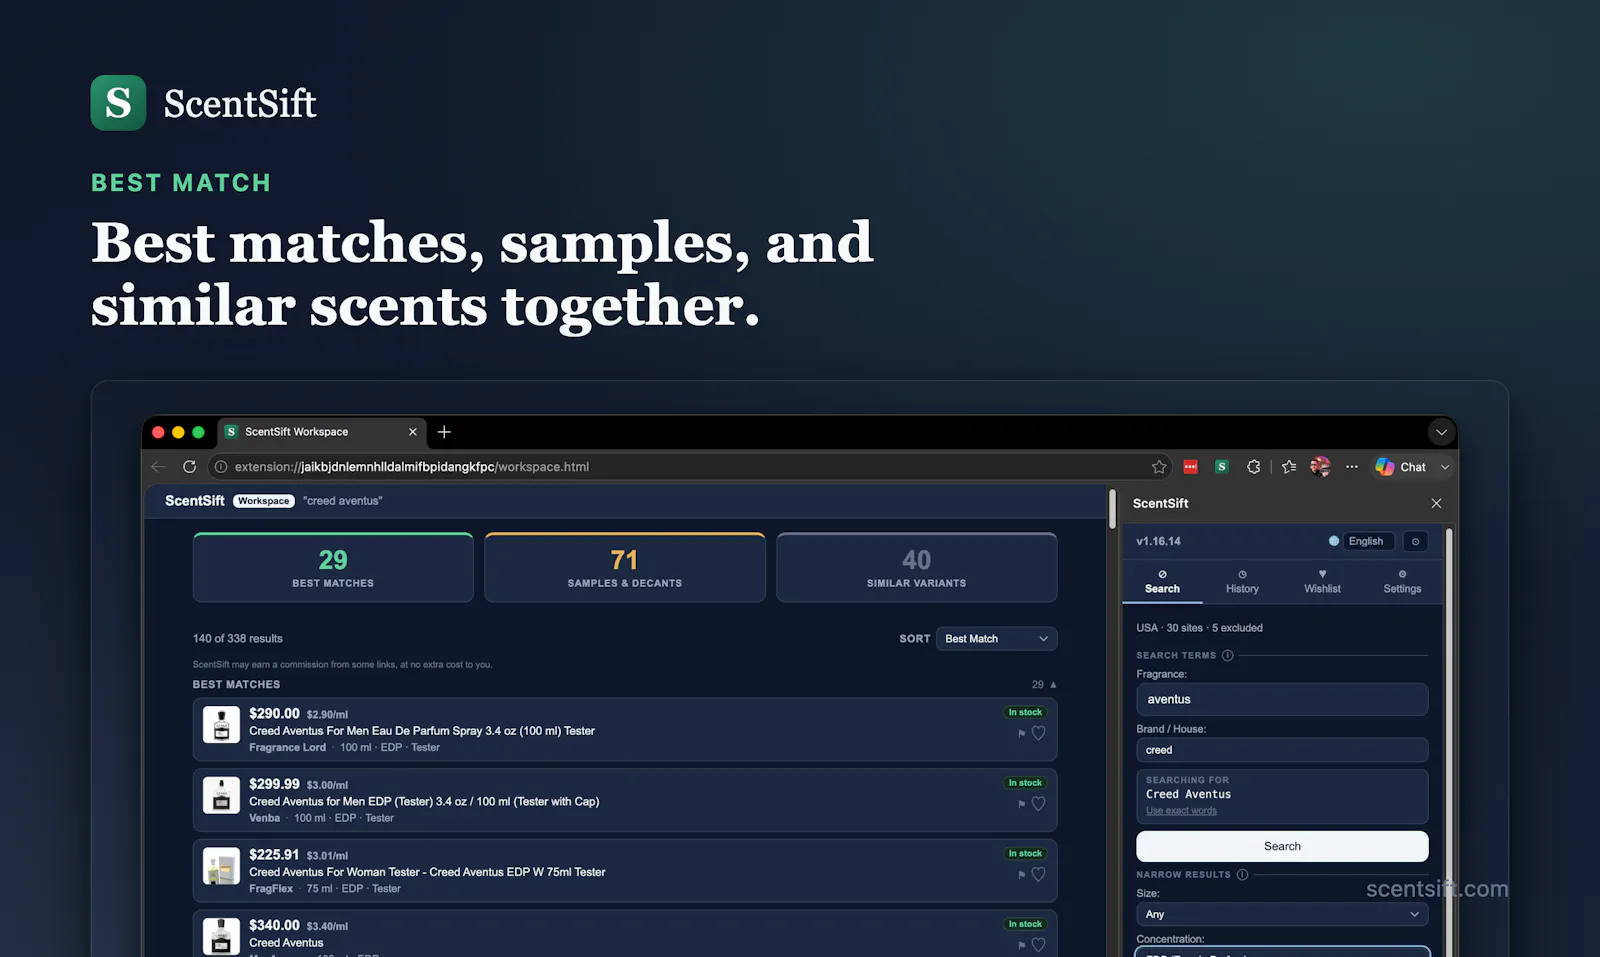Open the $299.99 listing product thumbnail
1600x957 pixels.
coord(221,795)
